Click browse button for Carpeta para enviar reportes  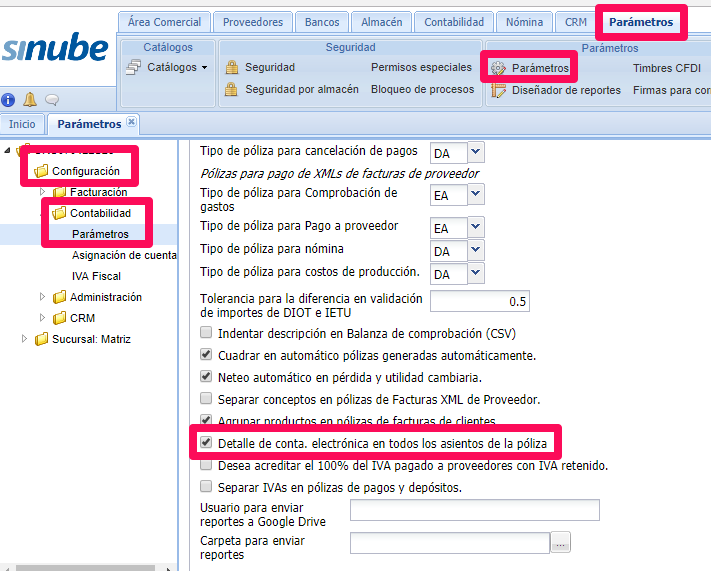pos(560,542)
